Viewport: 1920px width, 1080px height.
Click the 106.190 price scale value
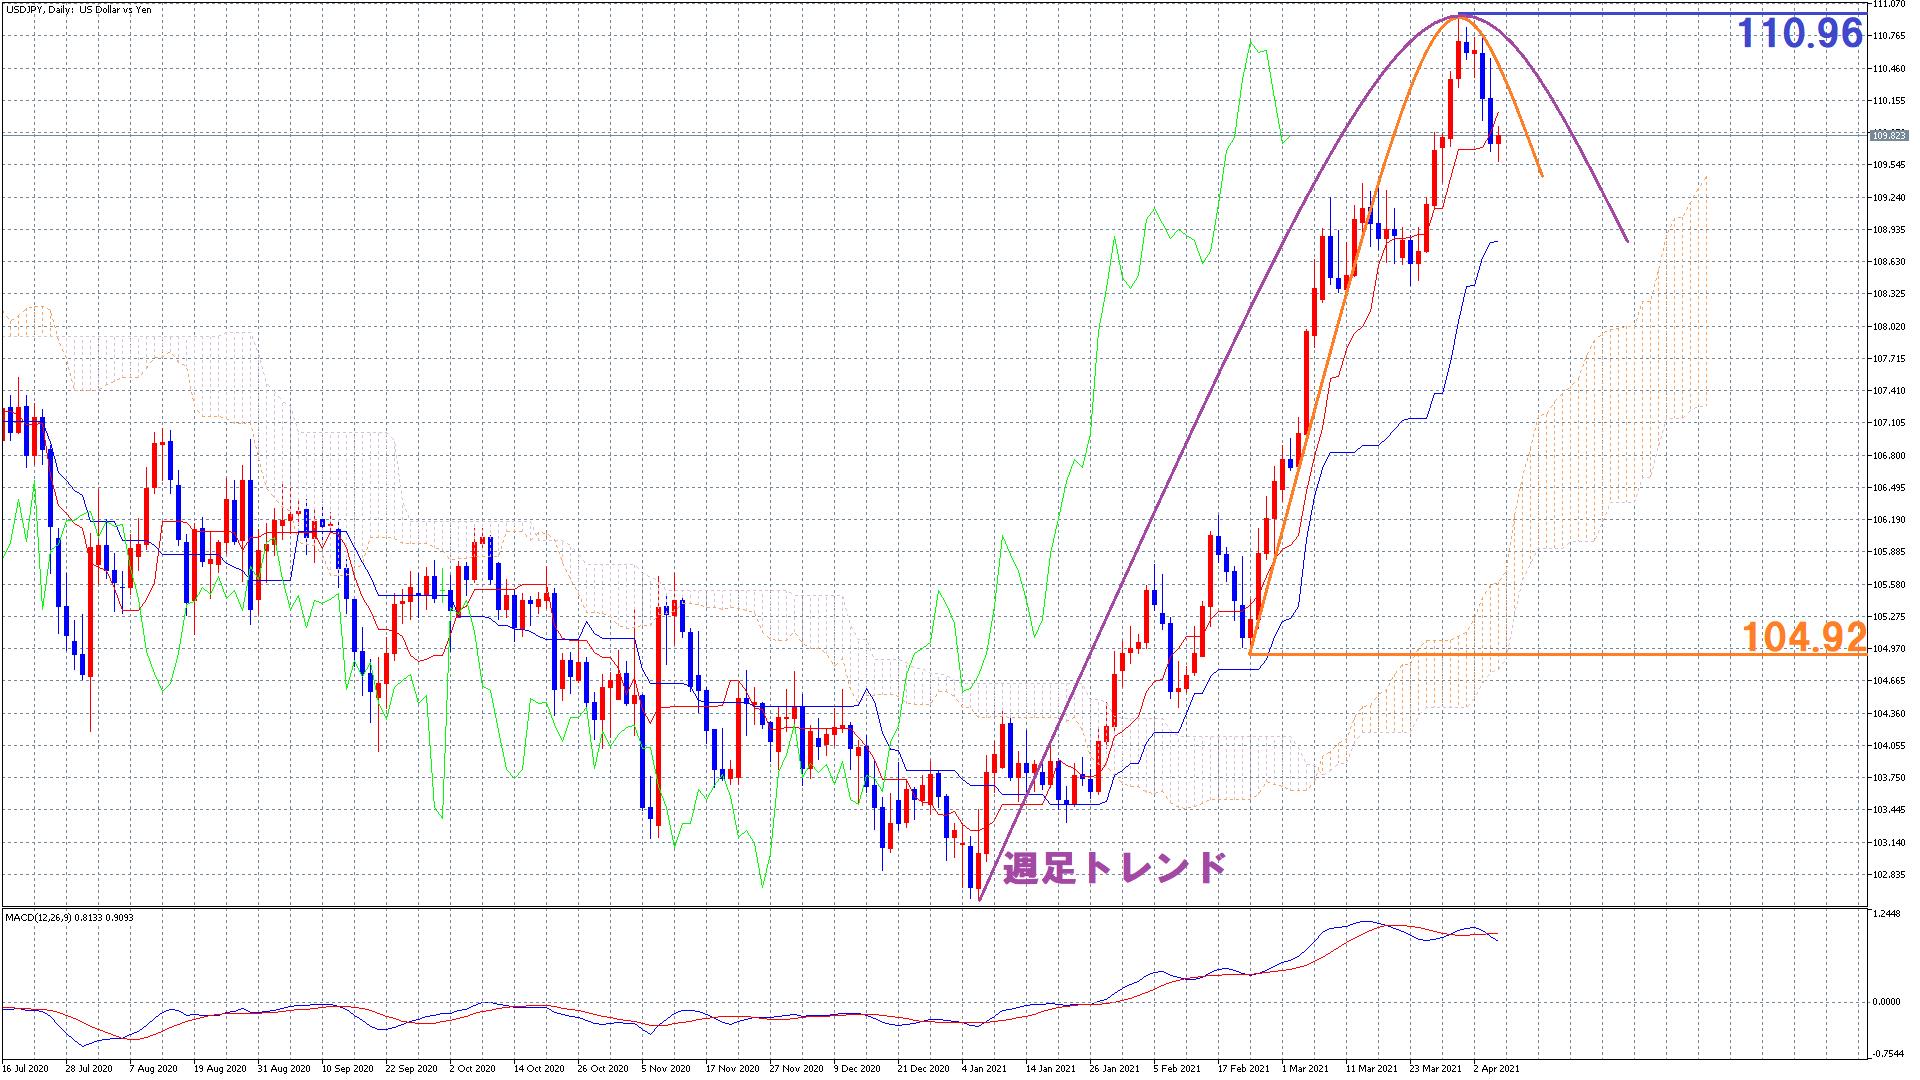pyautogui.click(x=1889, y=520)
